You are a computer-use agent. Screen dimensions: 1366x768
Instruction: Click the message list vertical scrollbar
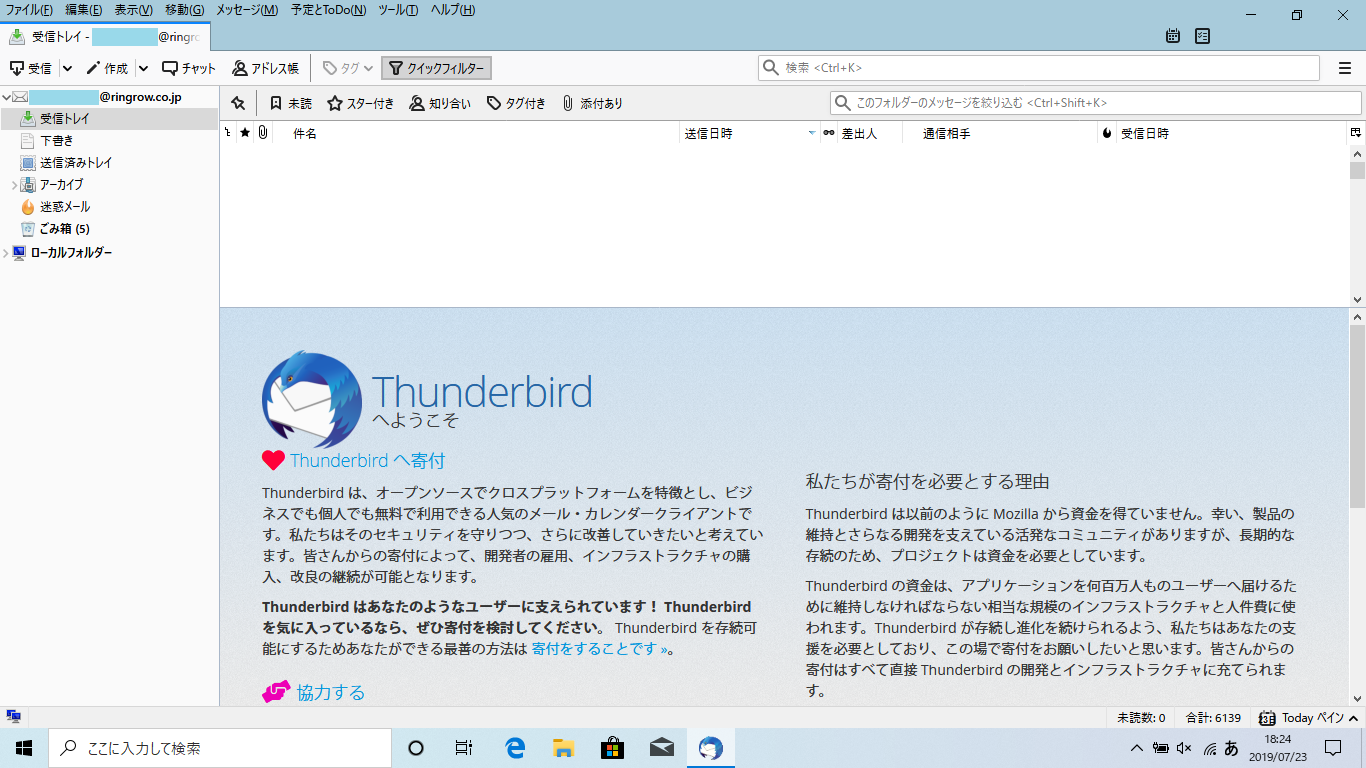1357,225
